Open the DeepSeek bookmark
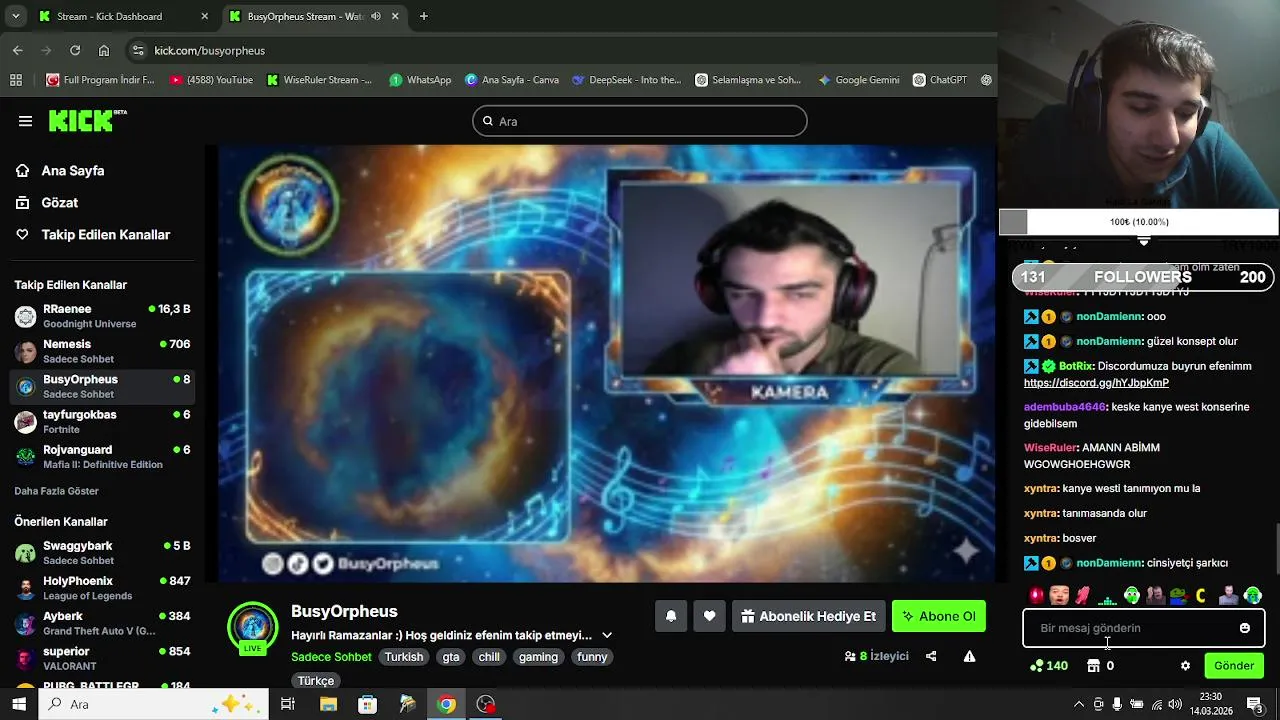This screenshot has width=1280, height=720. point(626,80)
